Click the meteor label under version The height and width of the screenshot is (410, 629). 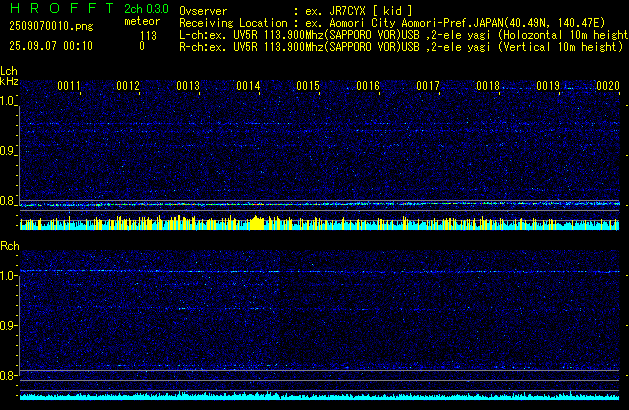pos(142,21)
